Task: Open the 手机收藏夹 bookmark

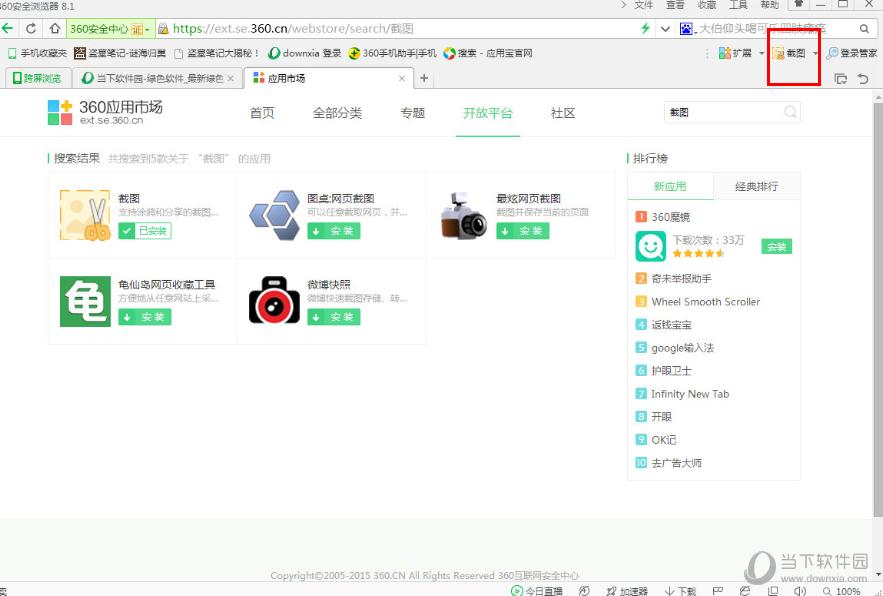Action: tap(37, 53)
